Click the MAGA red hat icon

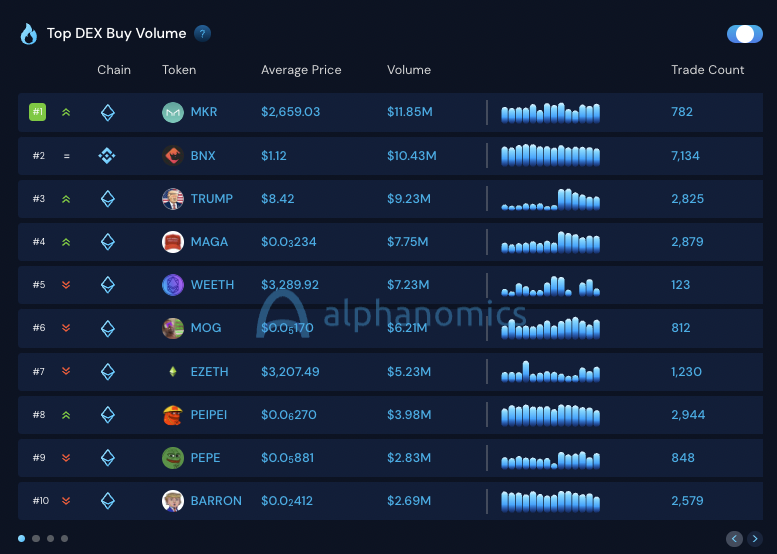[x=173, y=242]
